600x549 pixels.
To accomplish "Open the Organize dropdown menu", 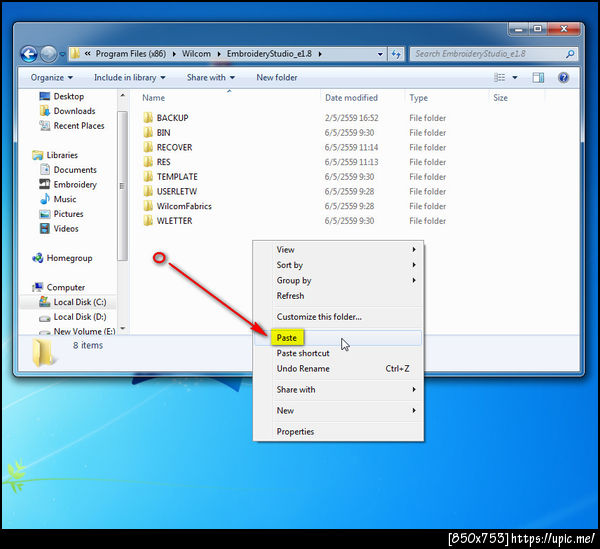I will [52, 78].
